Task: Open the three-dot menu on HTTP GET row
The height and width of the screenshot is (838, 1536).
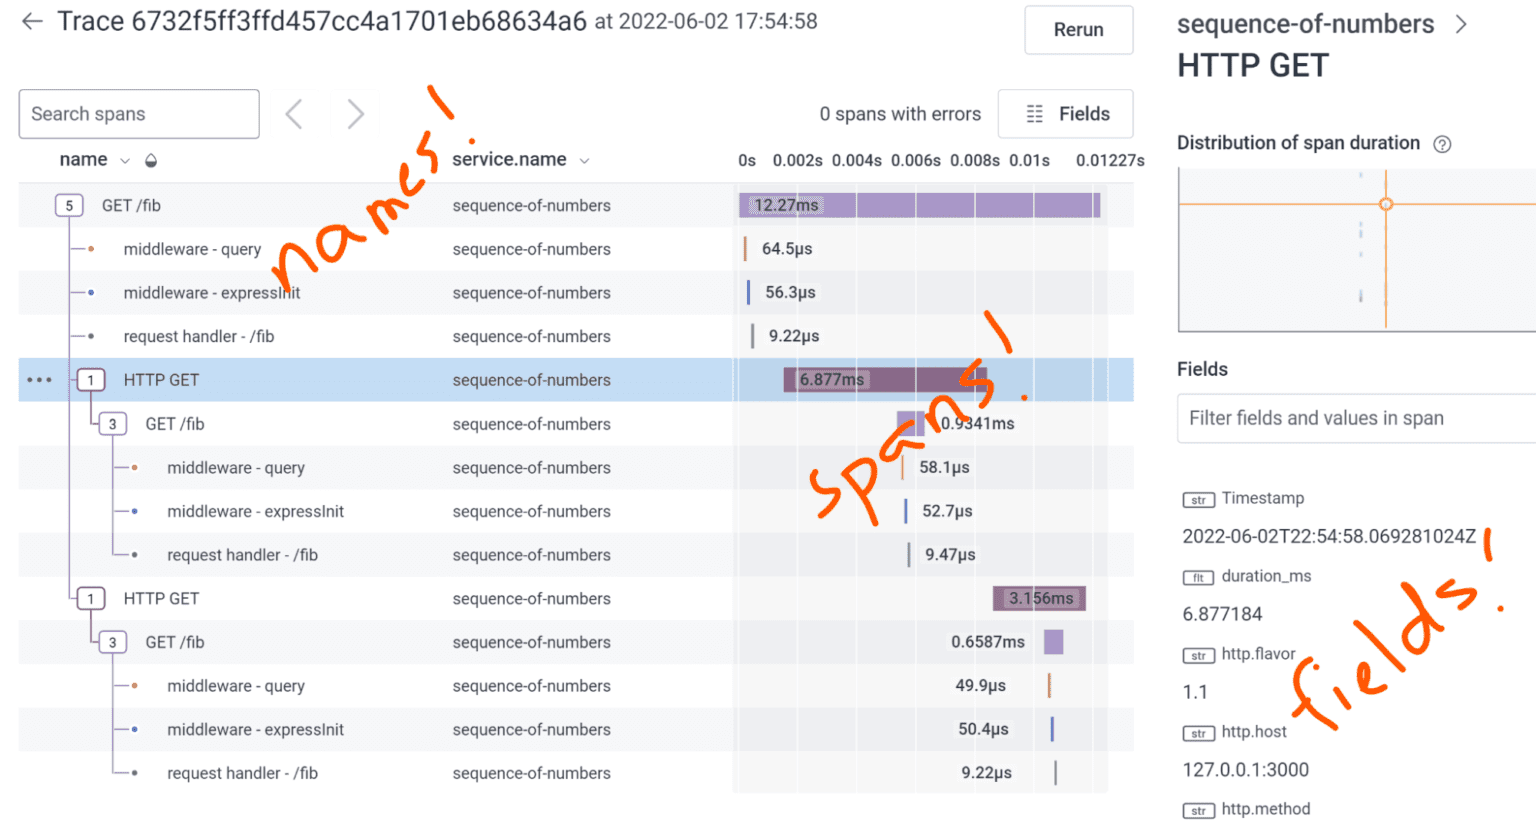Action: [39, 380]
